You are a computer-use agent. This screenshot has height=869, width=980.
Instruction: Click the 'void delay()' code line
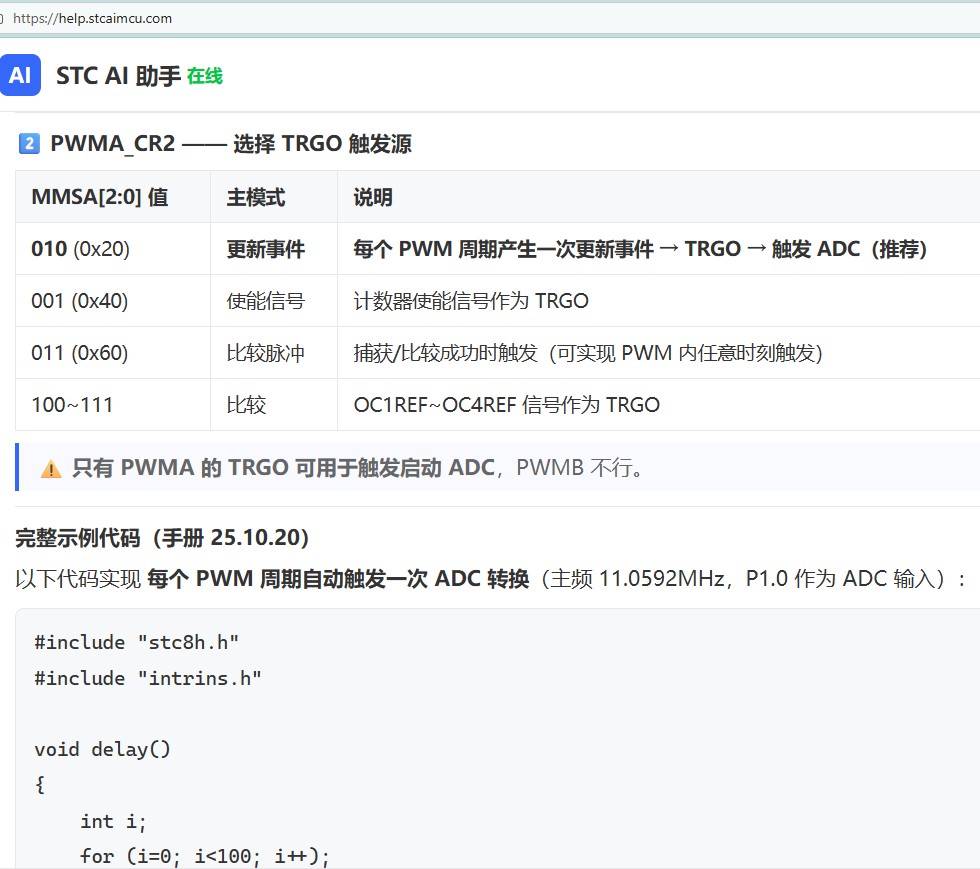click(102, 749)
